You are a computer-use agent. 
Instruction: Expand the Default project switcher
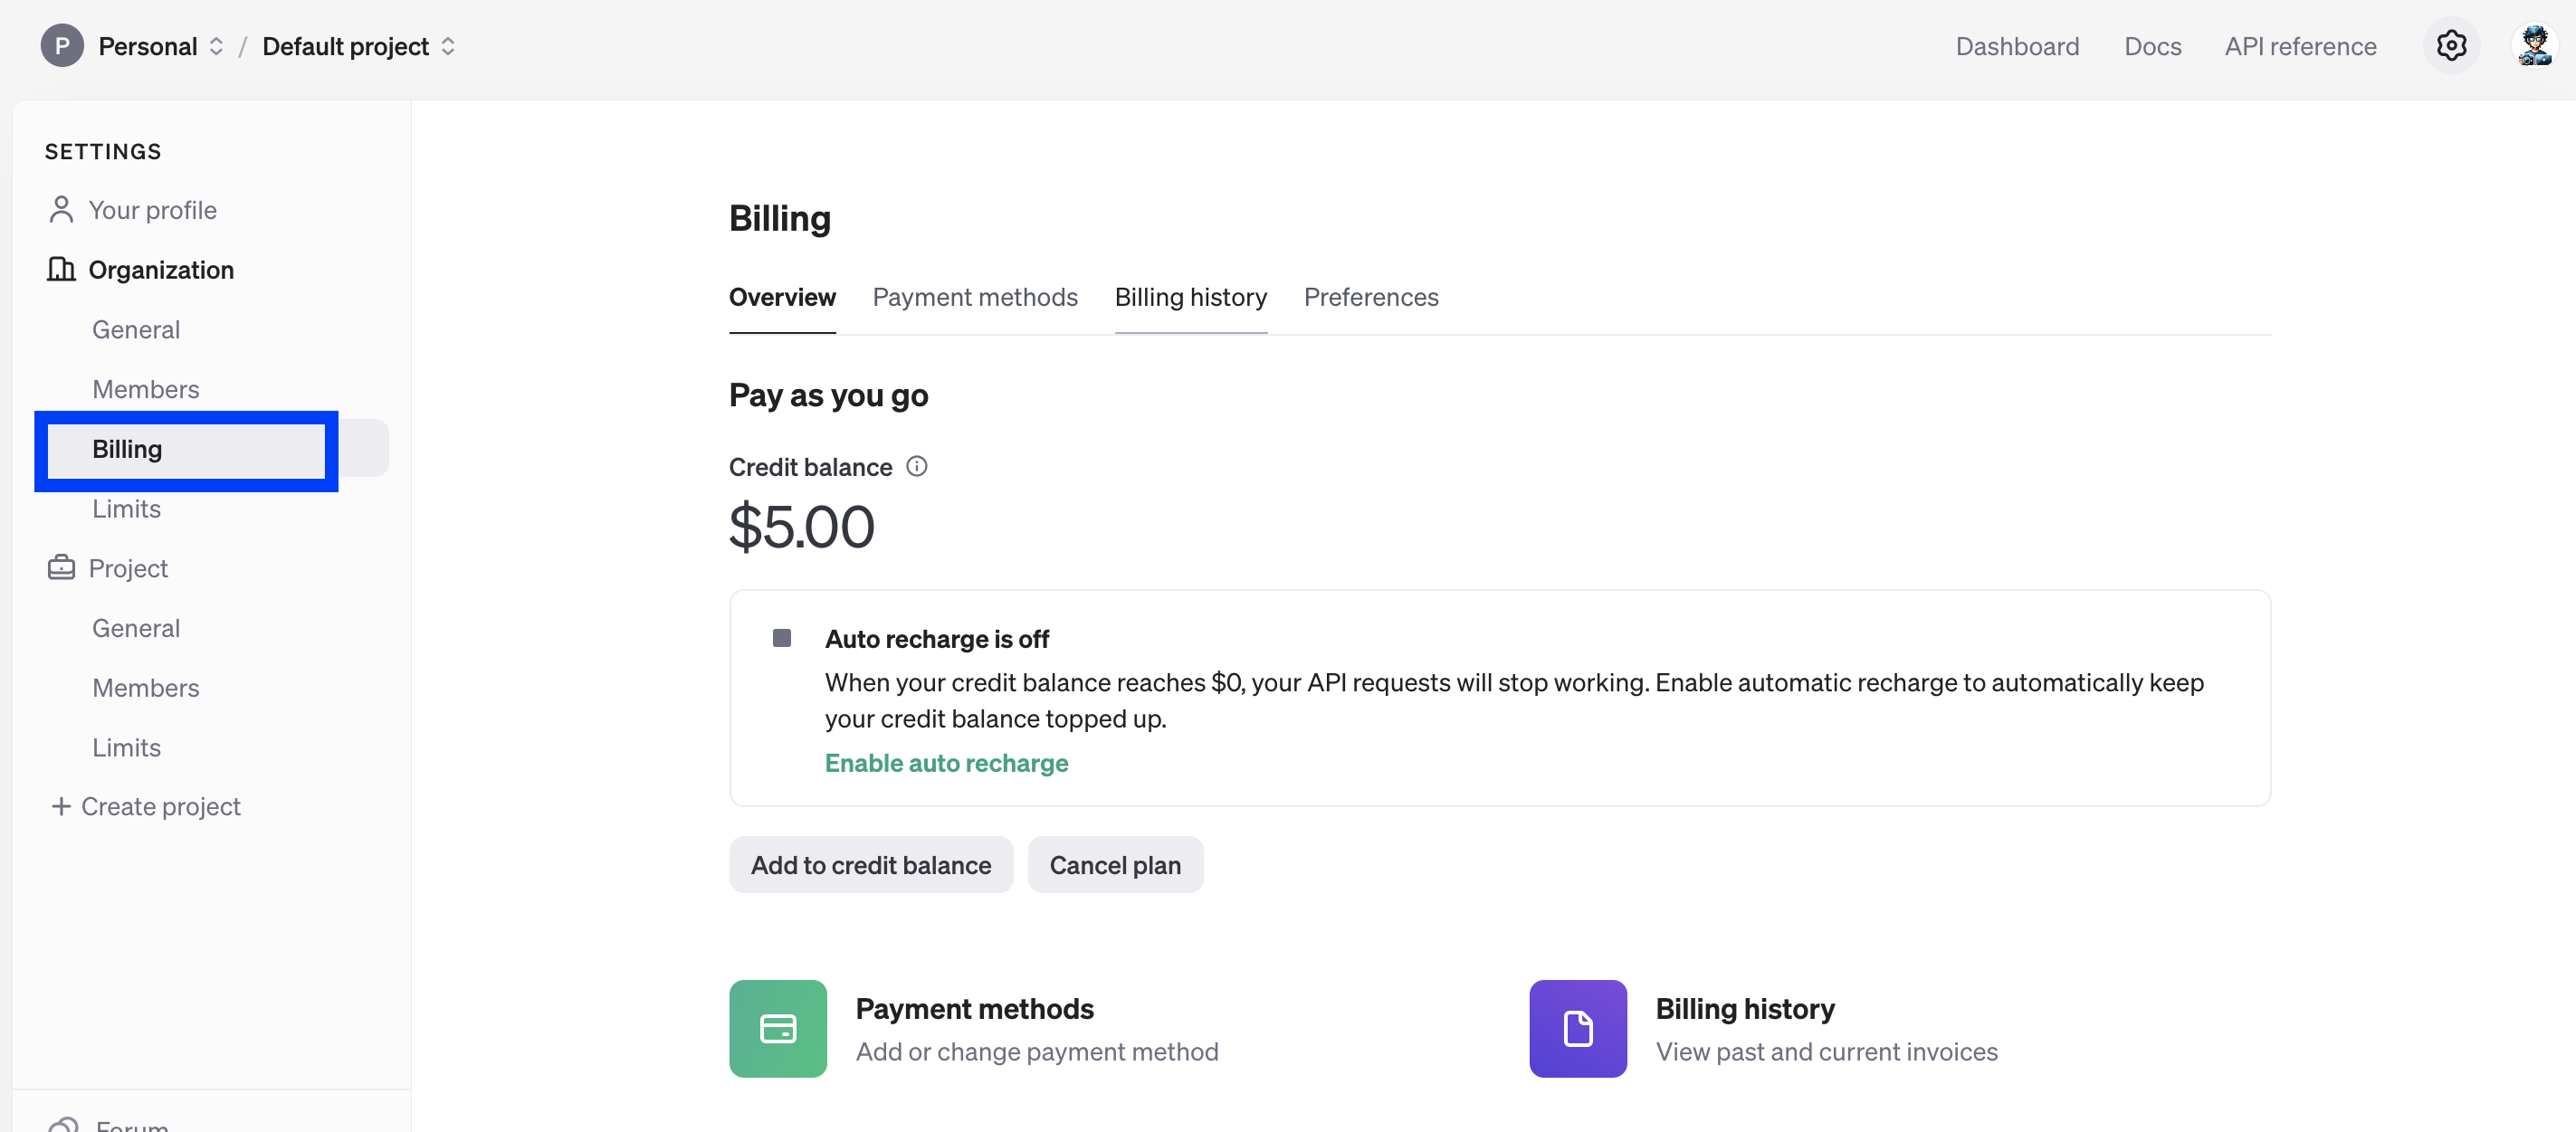448,46
